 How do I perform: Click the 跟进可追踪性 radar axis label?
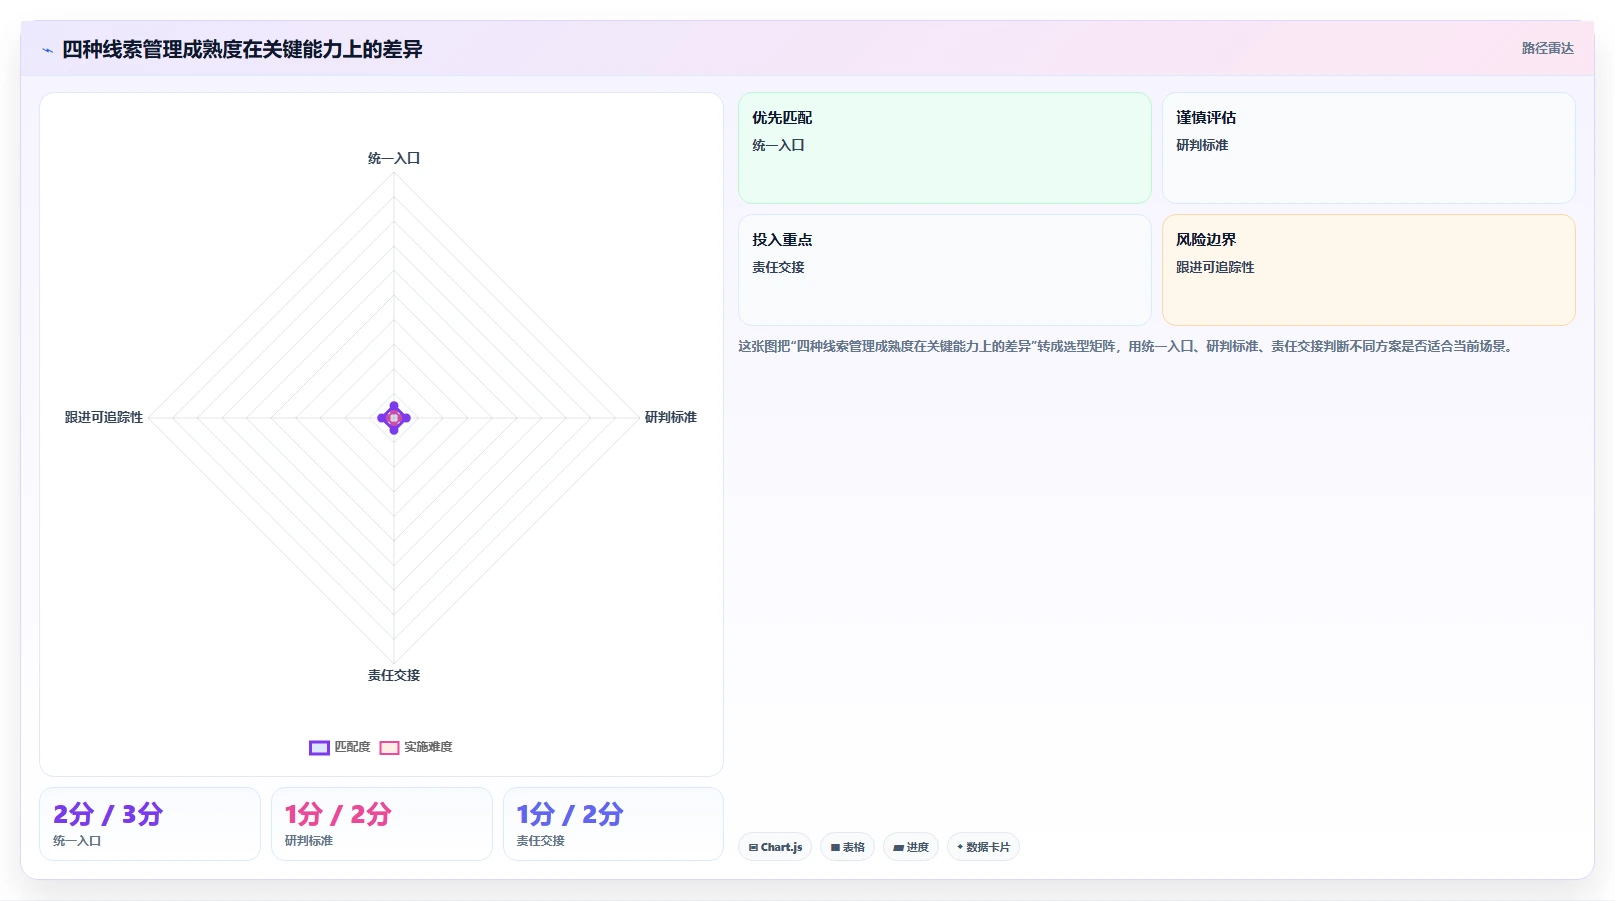[104, 417]
